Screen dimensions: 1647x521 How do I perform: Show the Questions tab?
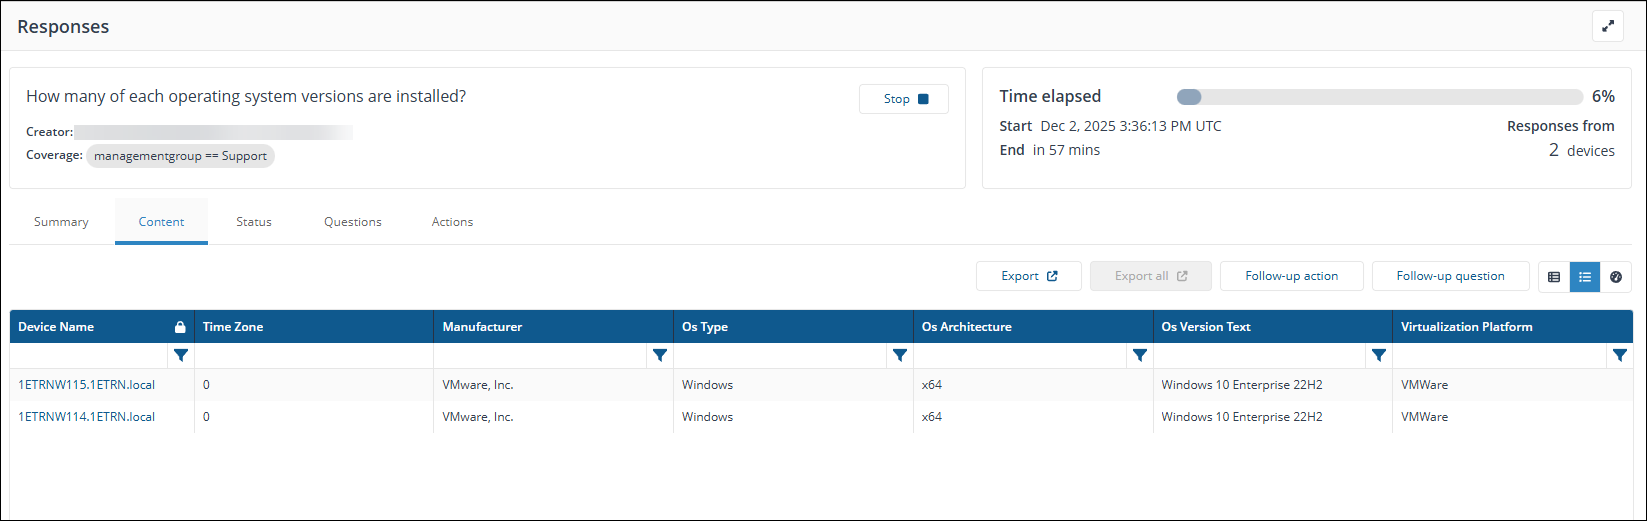353,222
